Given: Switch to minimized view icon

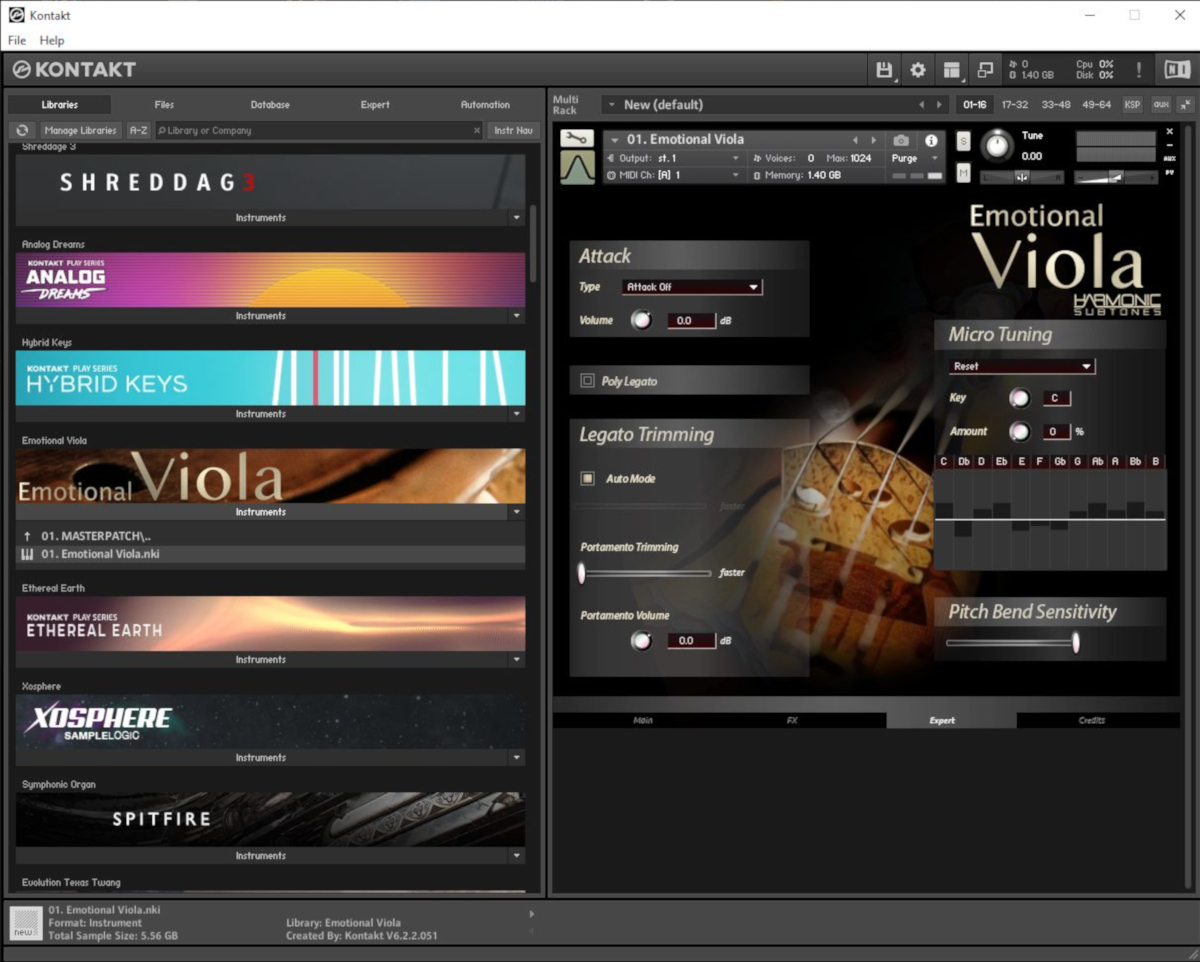Looking at the screenshot, I should [x=985, y=70].
